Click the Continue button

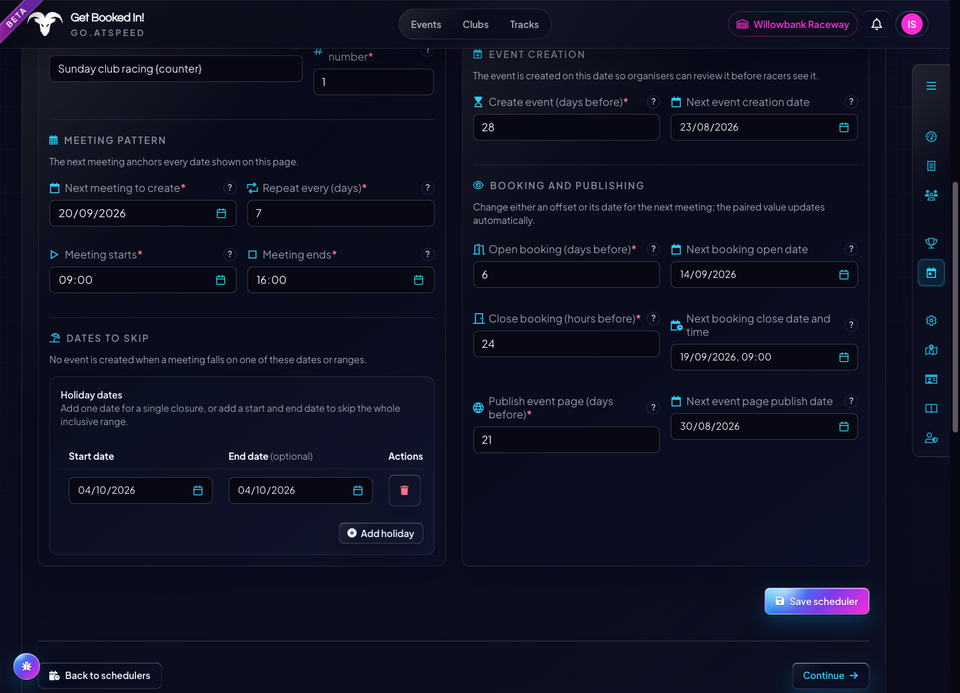pos(830,675)
